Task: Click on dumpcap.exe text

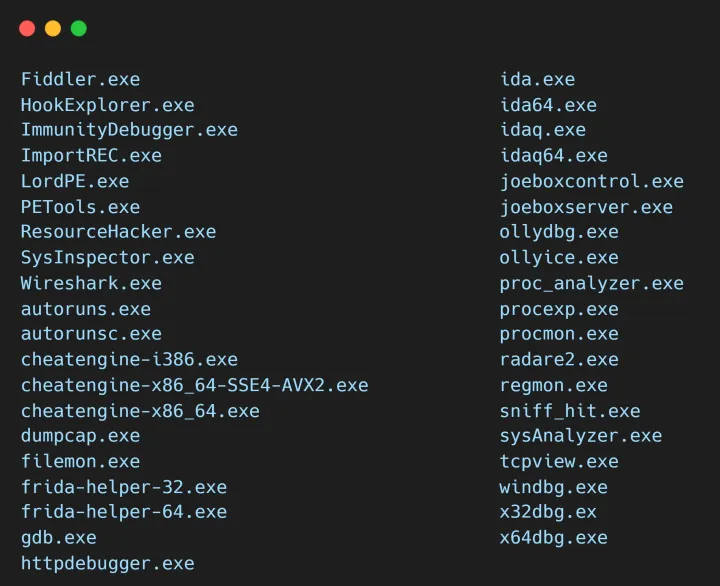Action: coord(80,436)
